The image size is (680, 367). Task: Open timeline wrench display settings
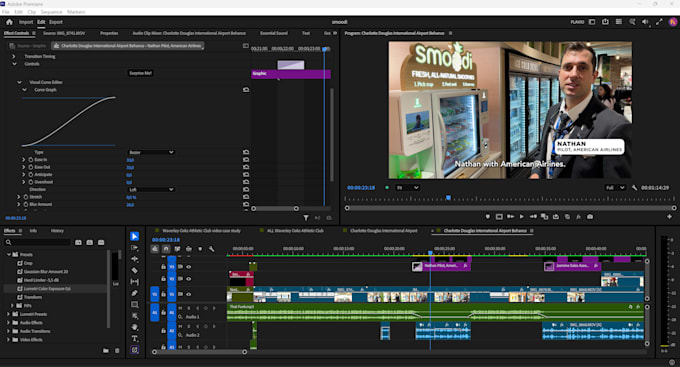[x=211, y=249]
